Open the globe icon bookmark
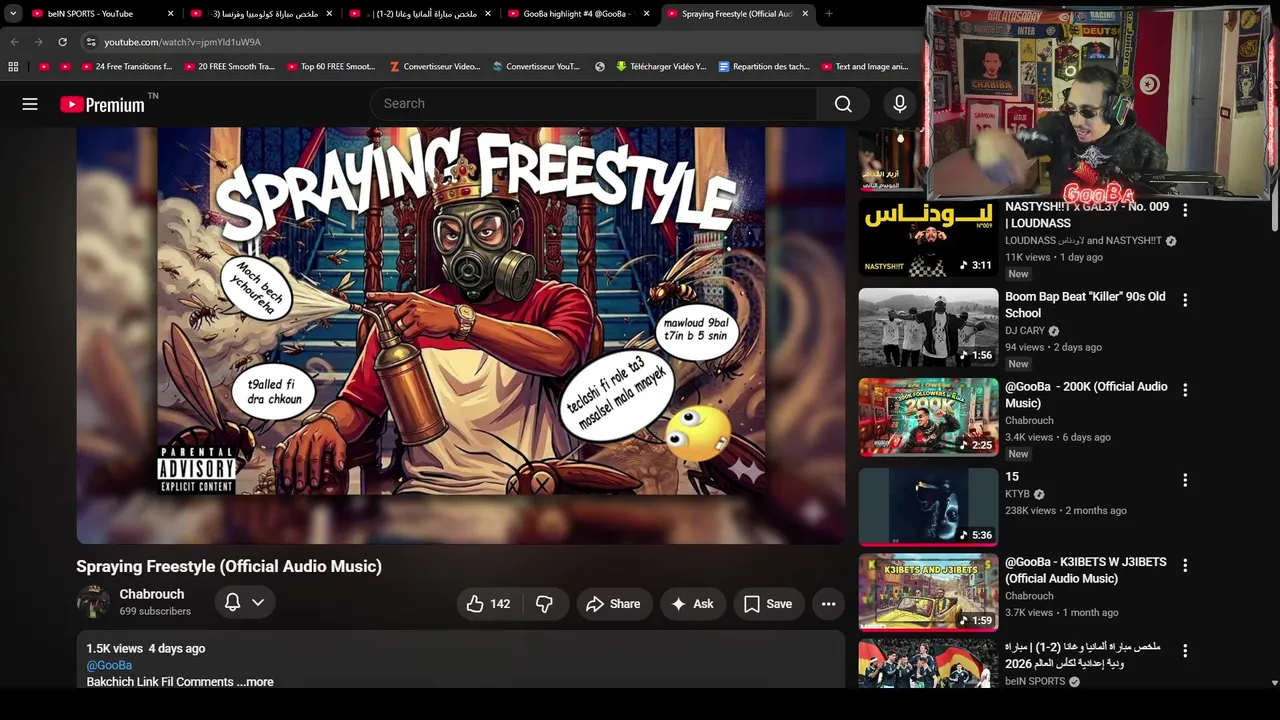The image size is (1280, 720). coord(600,67)
